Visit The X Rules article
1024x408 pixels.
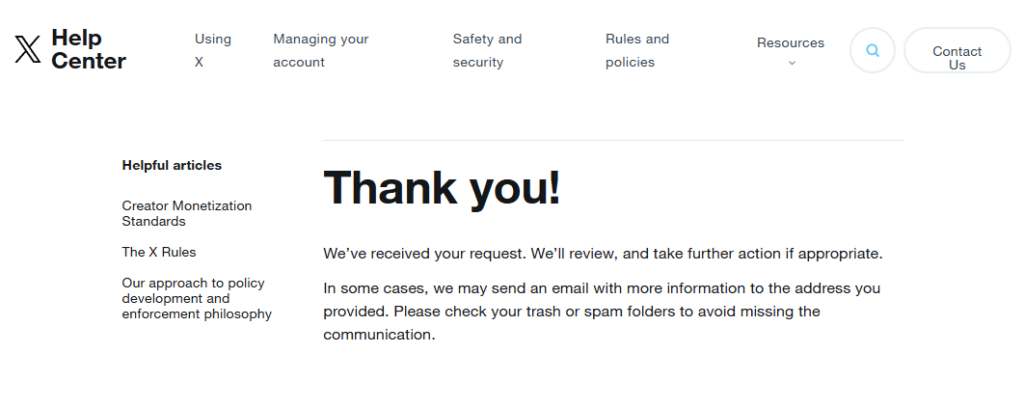pyautogui.click(x=159, y=252)
